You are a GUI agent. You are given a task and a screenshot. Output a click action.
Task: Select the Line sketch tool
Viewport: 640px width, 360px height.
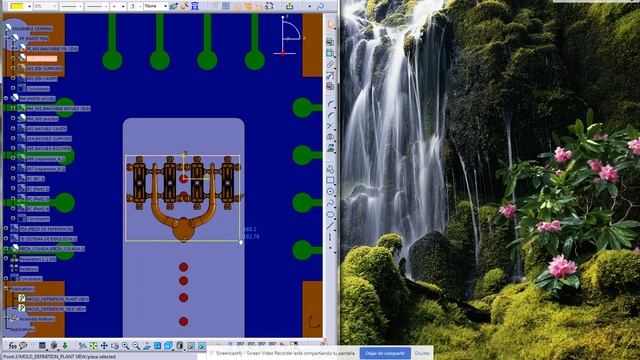pyautogui.click(x=330, y=225)
